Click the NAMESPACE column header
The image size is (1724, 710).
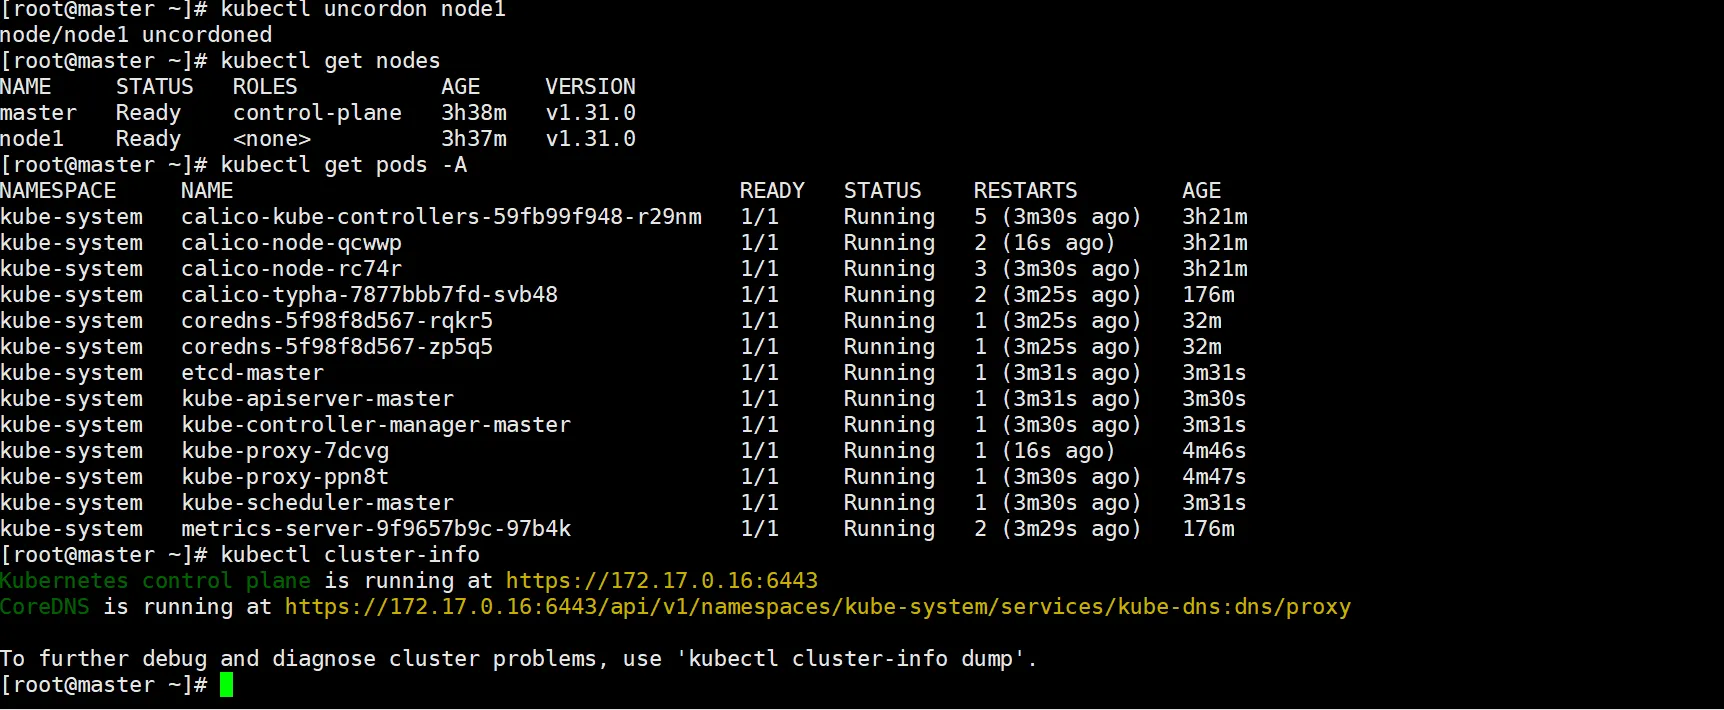pos(58,191)
